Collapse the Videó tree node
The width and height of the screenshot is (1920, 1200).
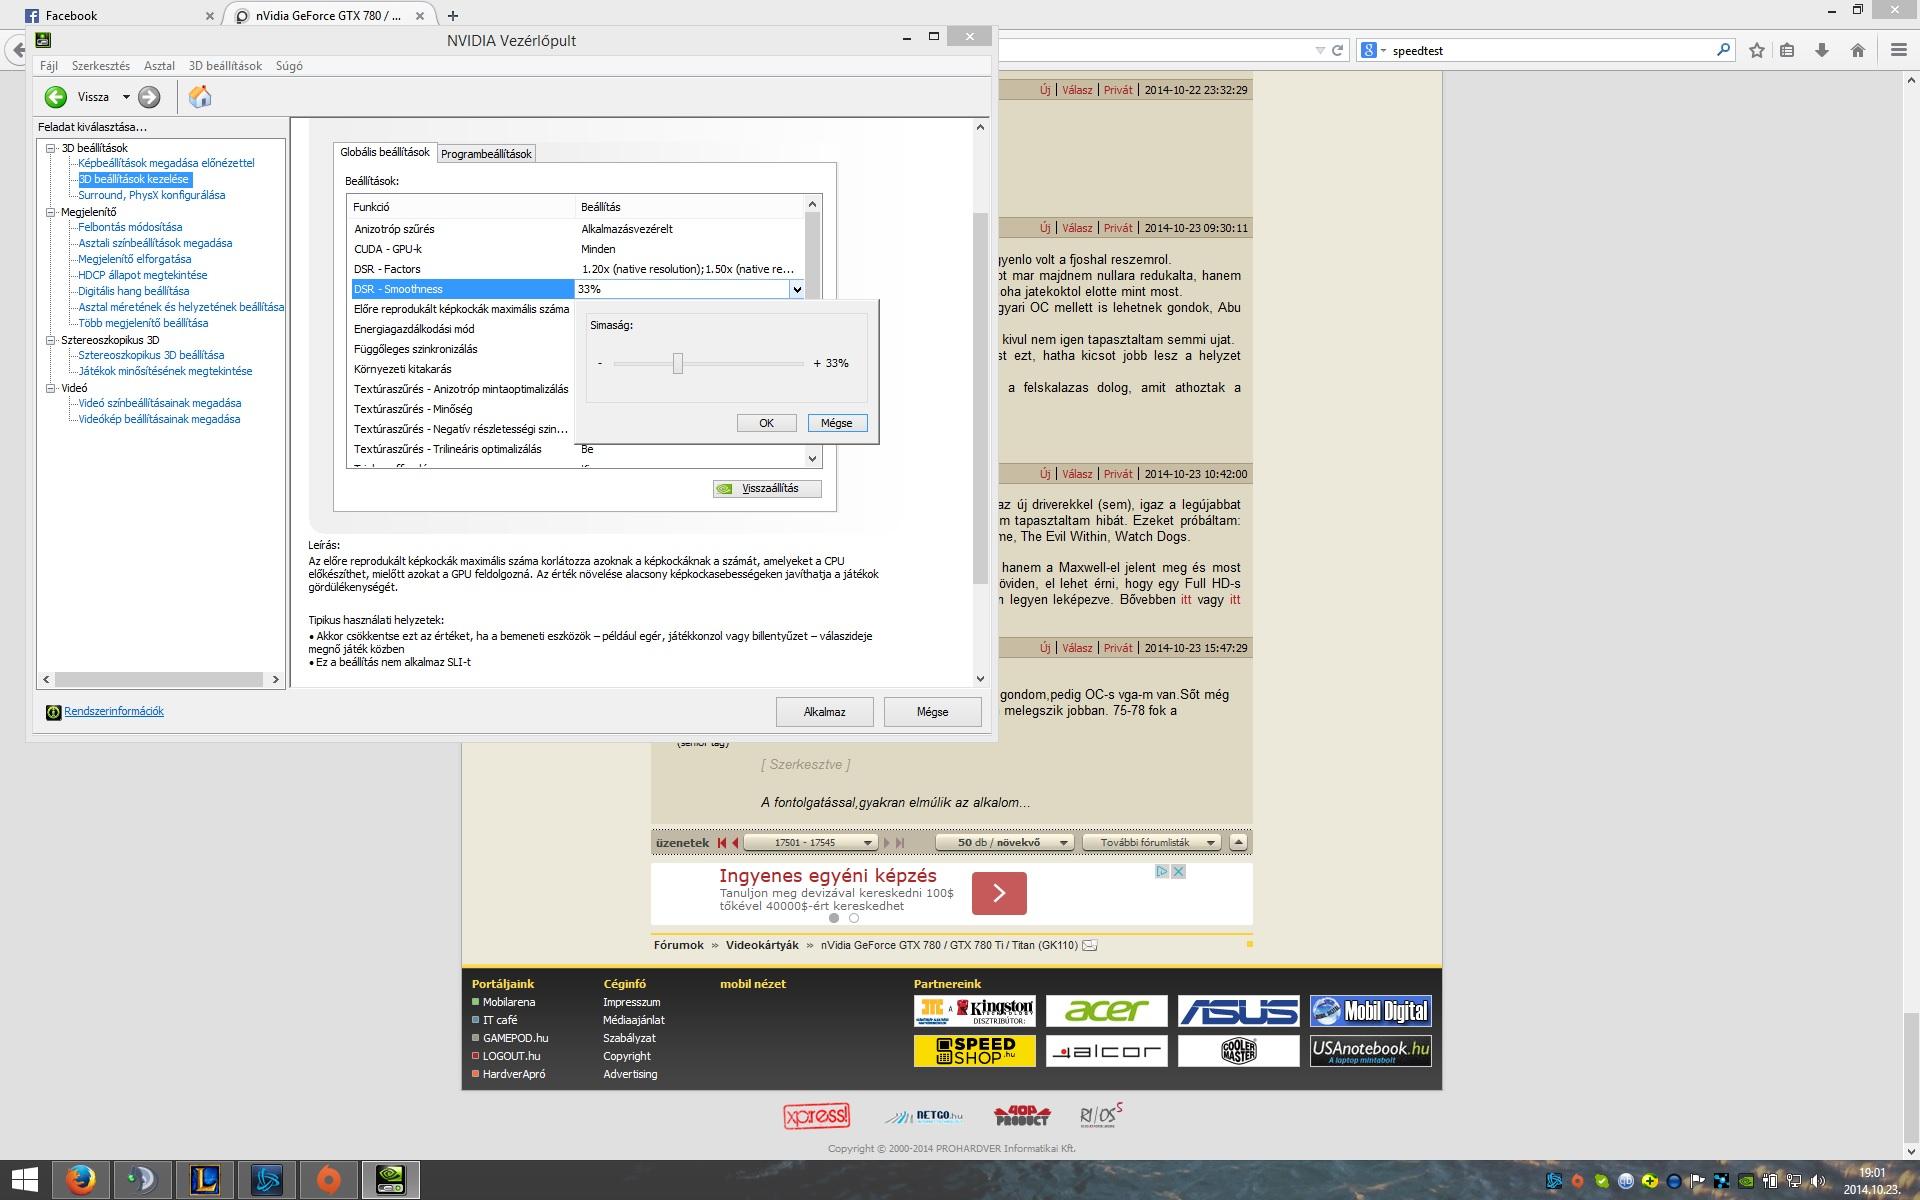(51, 388)
